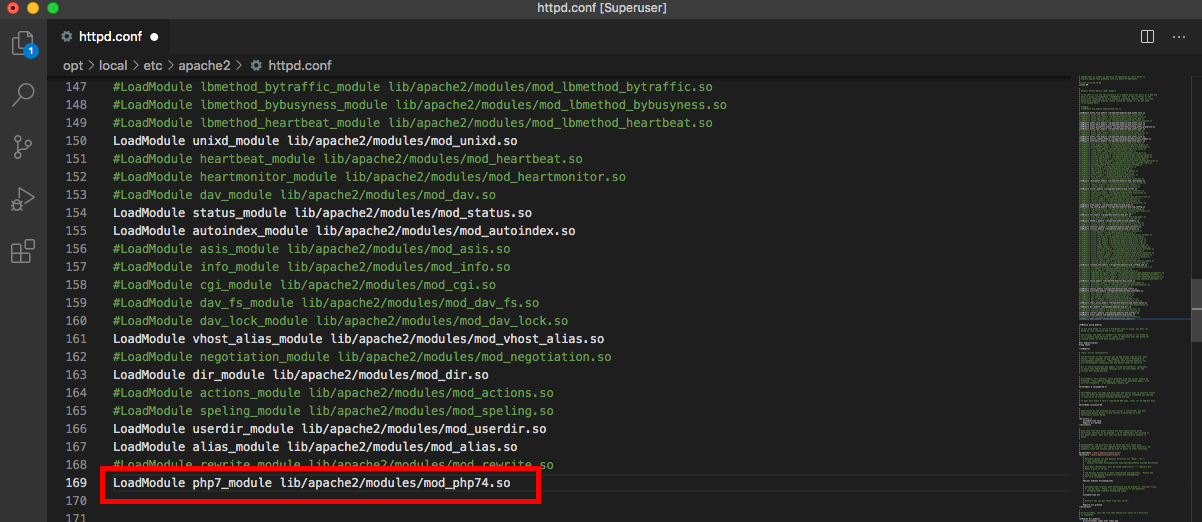Expand the 'opt' breadcrumb segment
The height and width of the screenshot is (522, 1202).
[x=73, y=65]
